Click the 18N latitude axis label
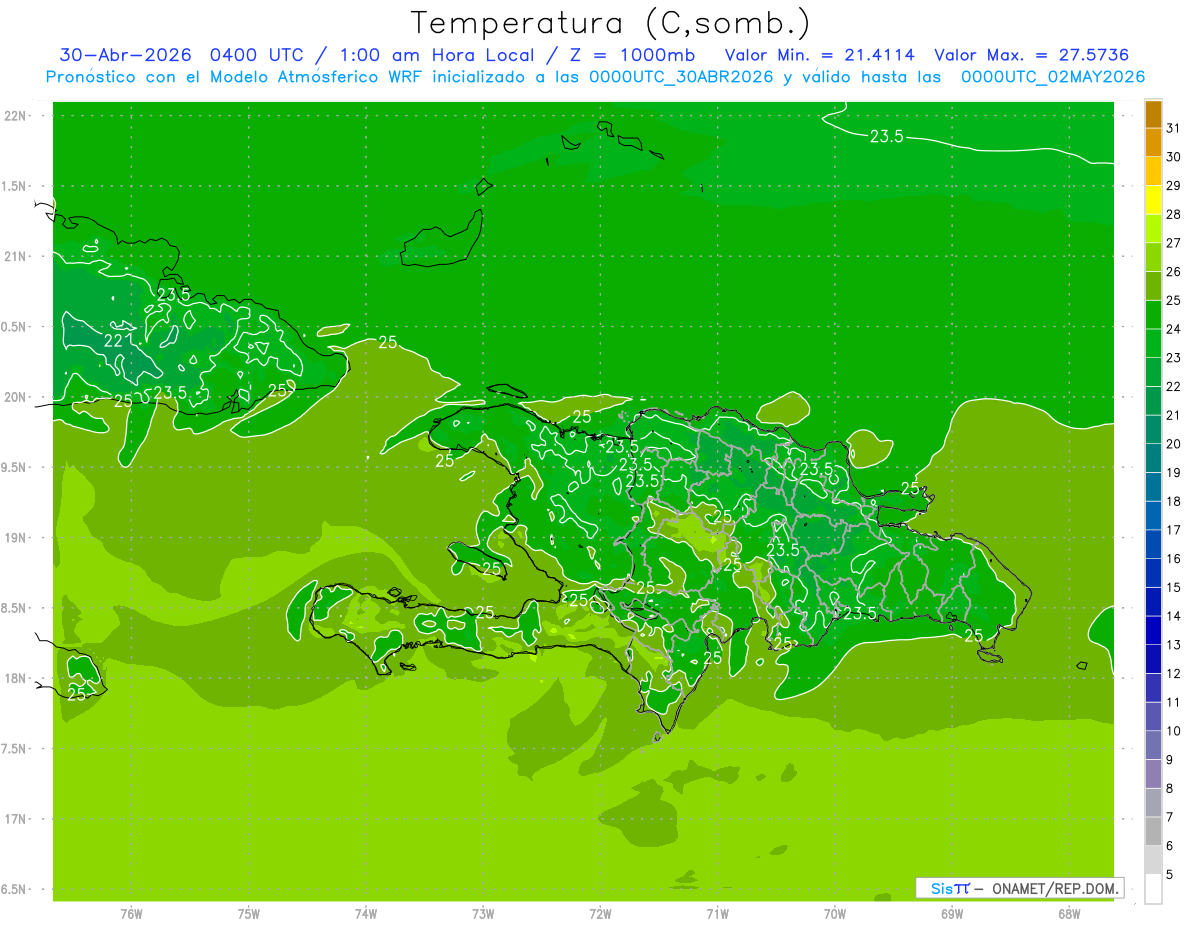 coord(15,678)
